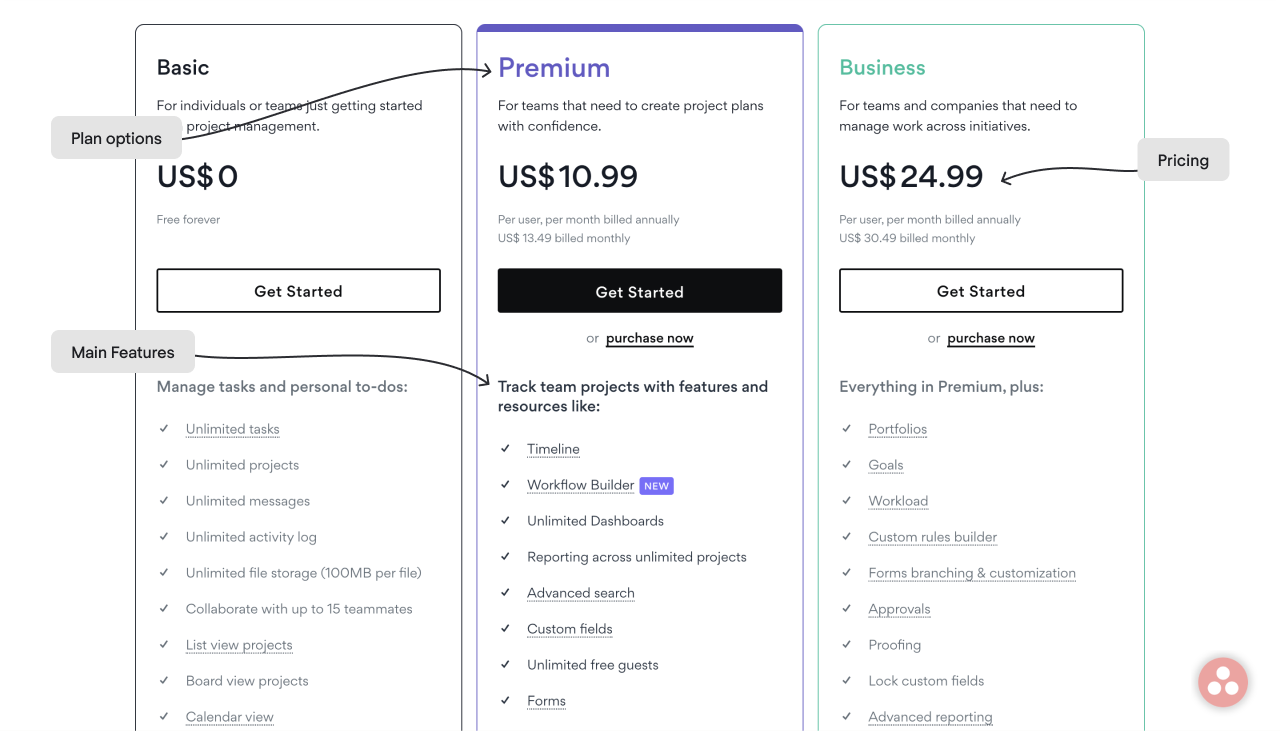
Task: Open the Goals link
Action: coord(885,465)
